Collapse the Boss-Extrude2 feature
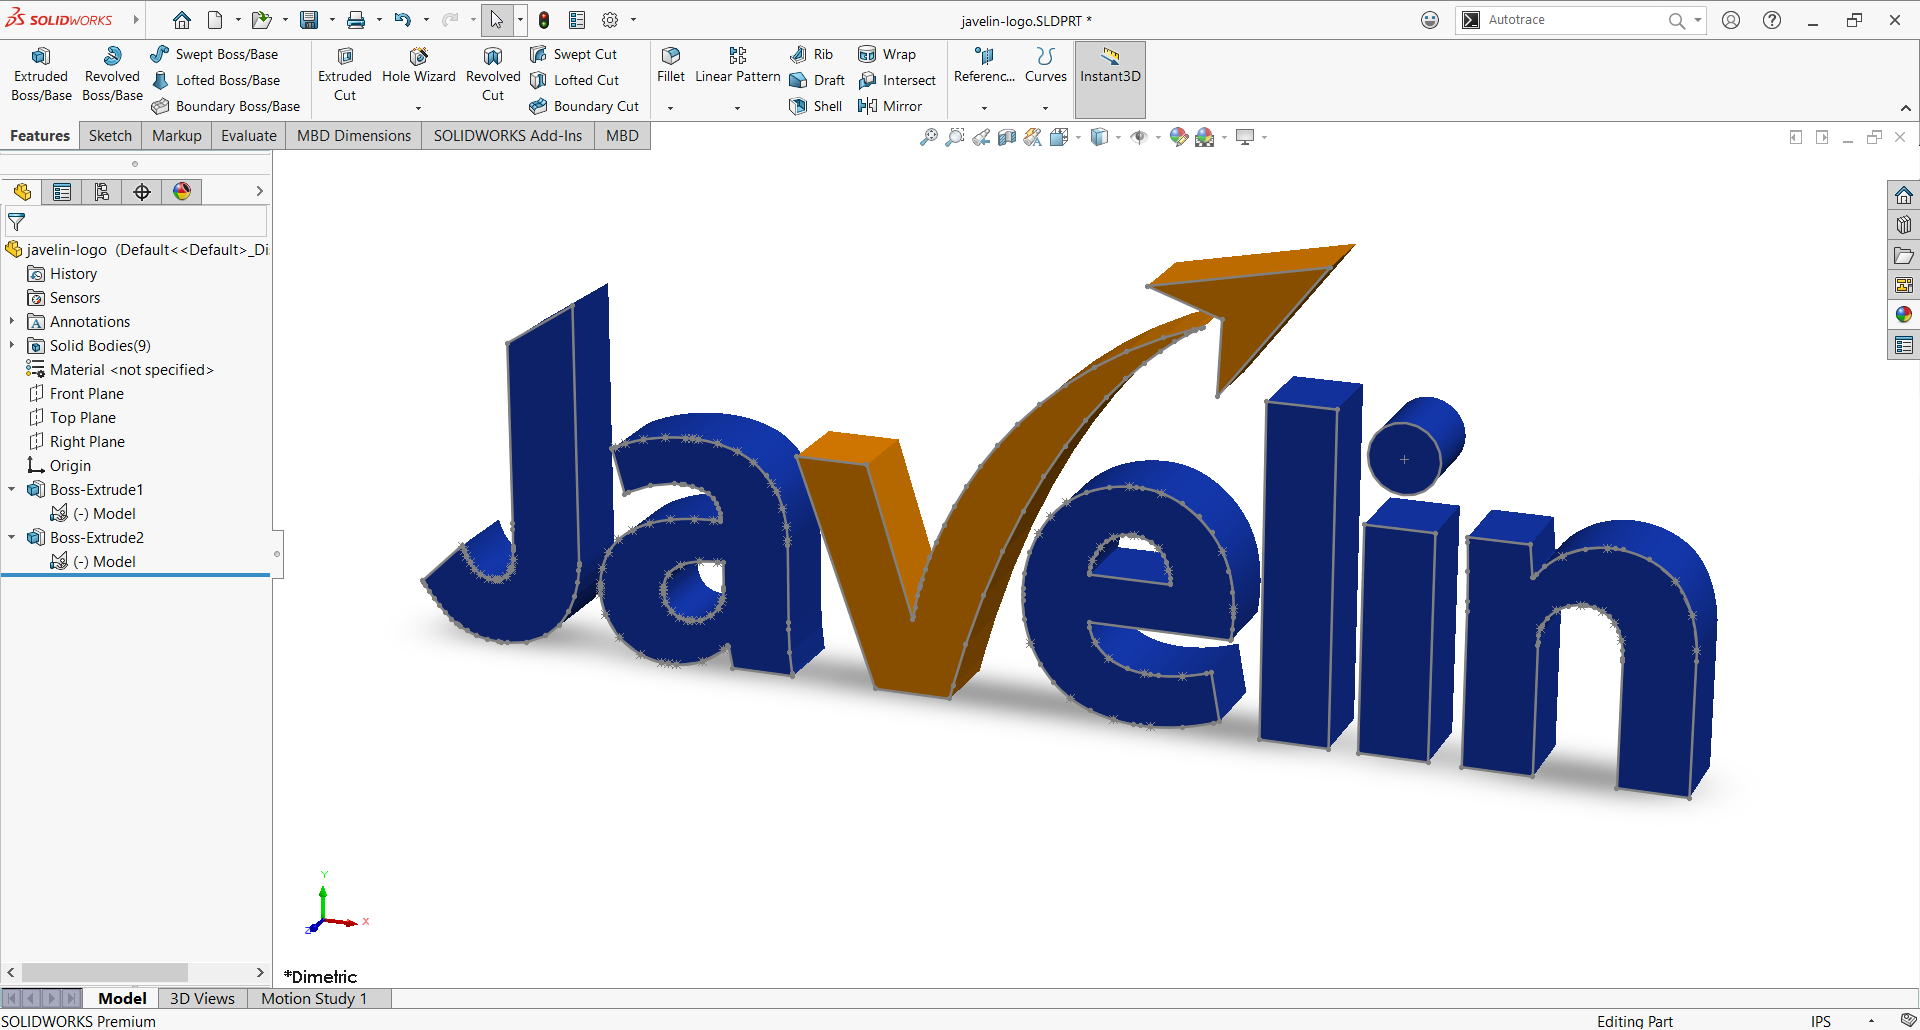The width and height of the screenshot is (1920, 1030). [12, 537]
